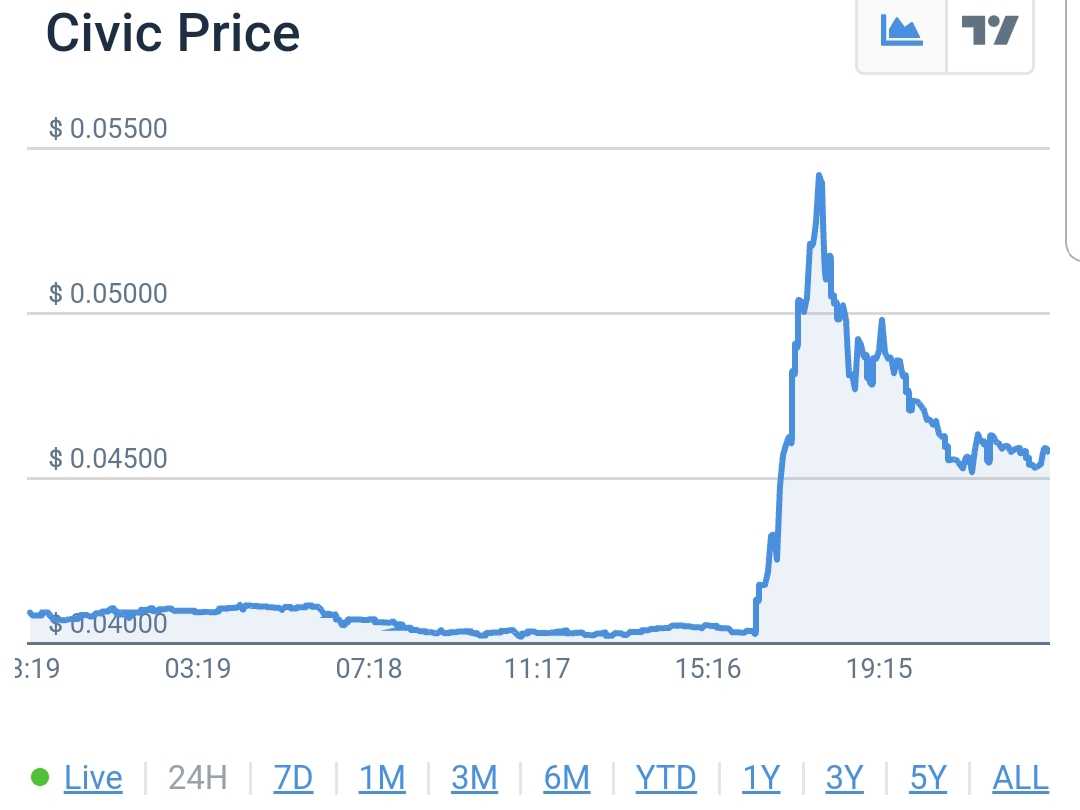1080x810 pixels.
Task: Select the Live price range
Action: tap(93, 777)
